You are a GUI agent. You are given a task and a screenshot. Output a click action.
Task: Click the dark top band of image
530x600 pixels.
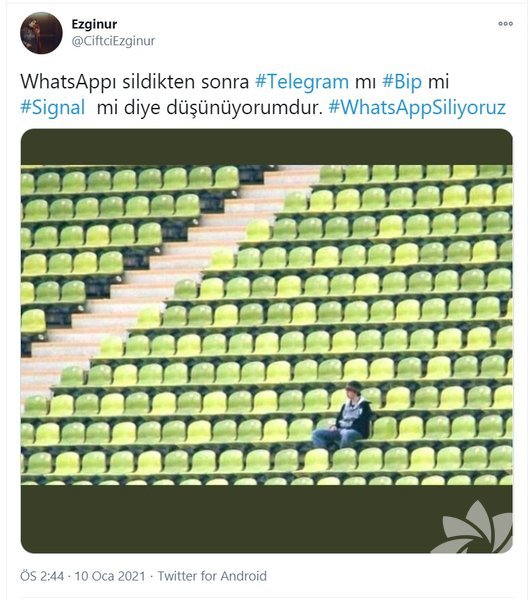266,147
